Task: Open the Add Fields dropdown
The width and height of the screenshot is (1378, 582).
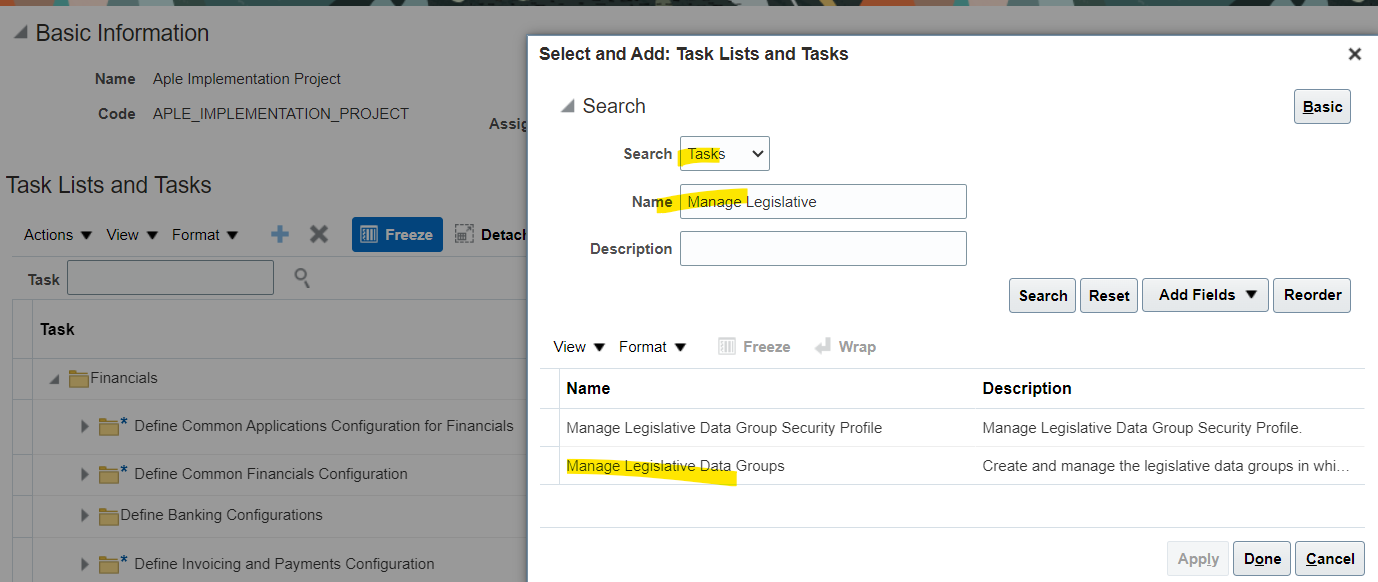Action: [1205, 295]
